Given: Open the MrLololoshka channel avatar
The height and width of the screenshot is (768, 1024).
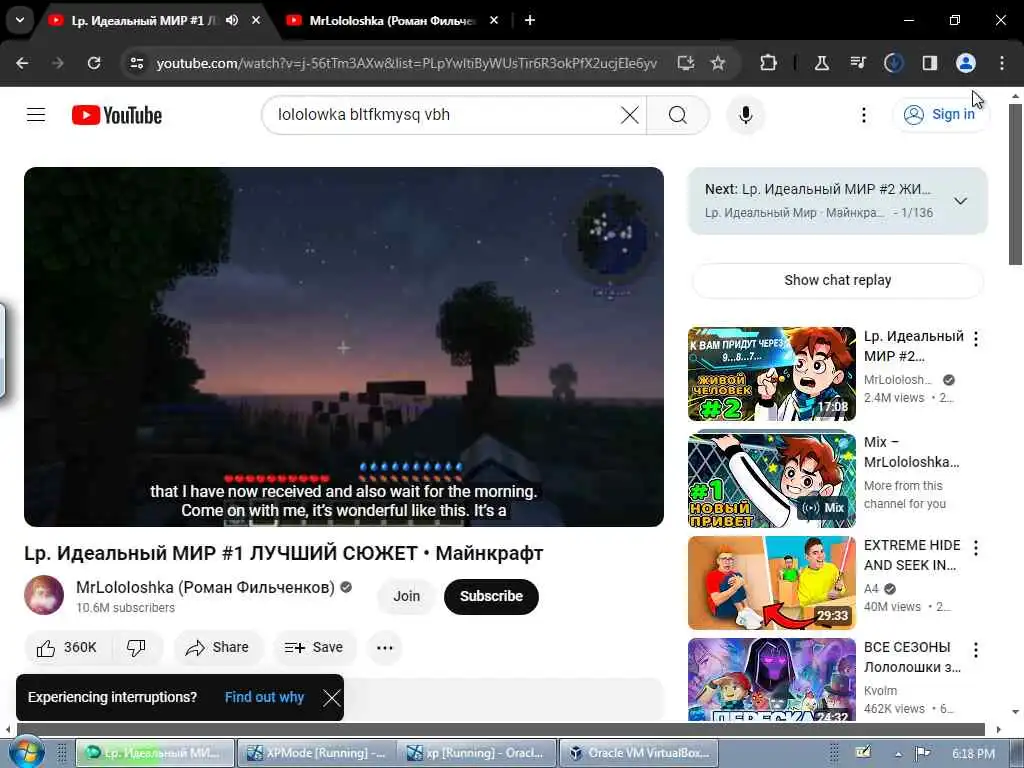Looking at the screenshot, I should click(44, 595).
